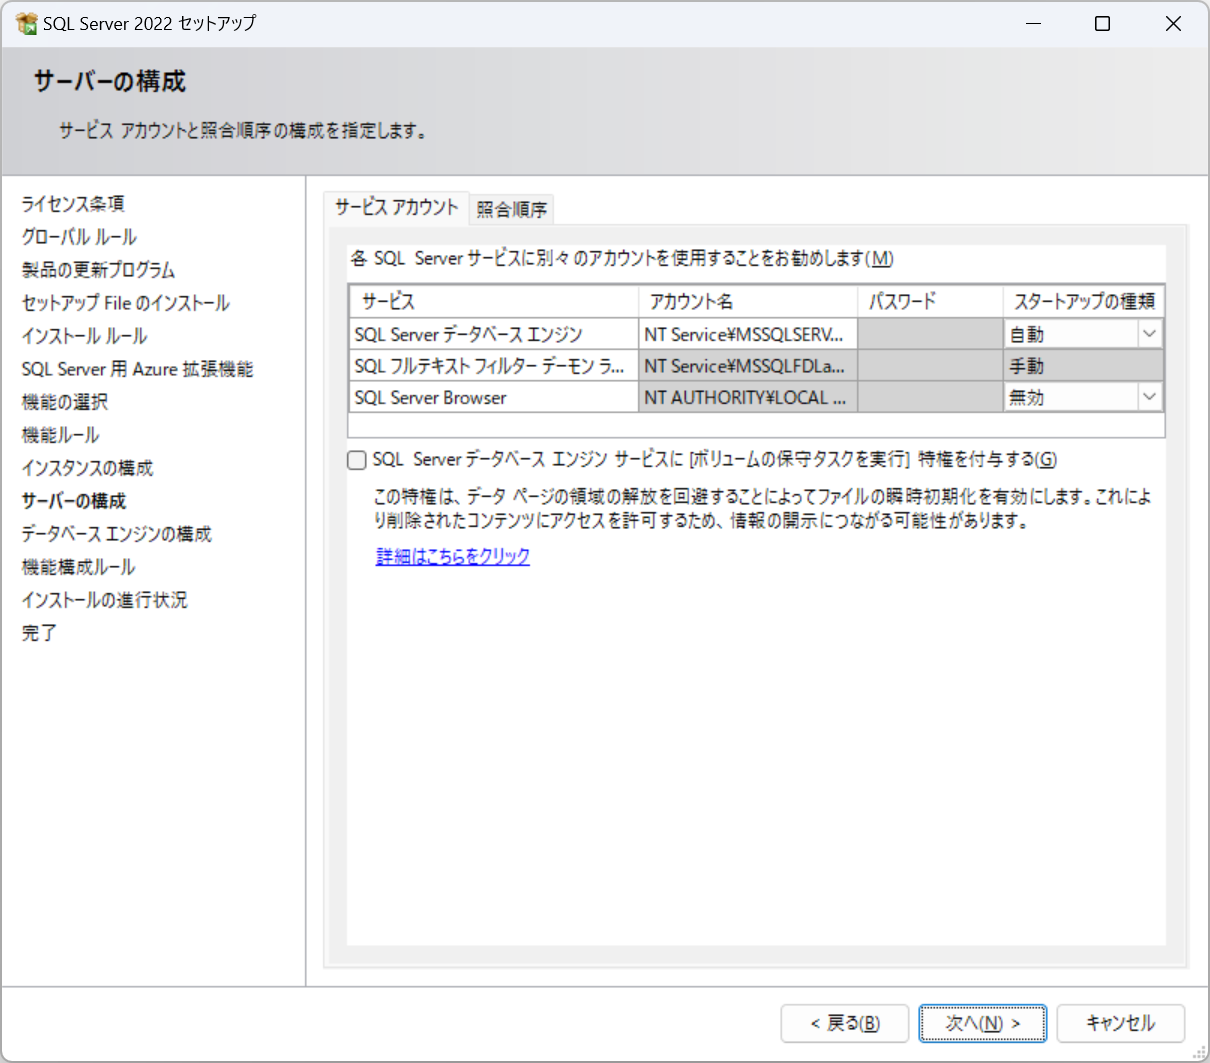The width and height of the screenshot is (1210, 1063).
Task: Select 機能ルール step in sidebar
Action: click(60, 435)
